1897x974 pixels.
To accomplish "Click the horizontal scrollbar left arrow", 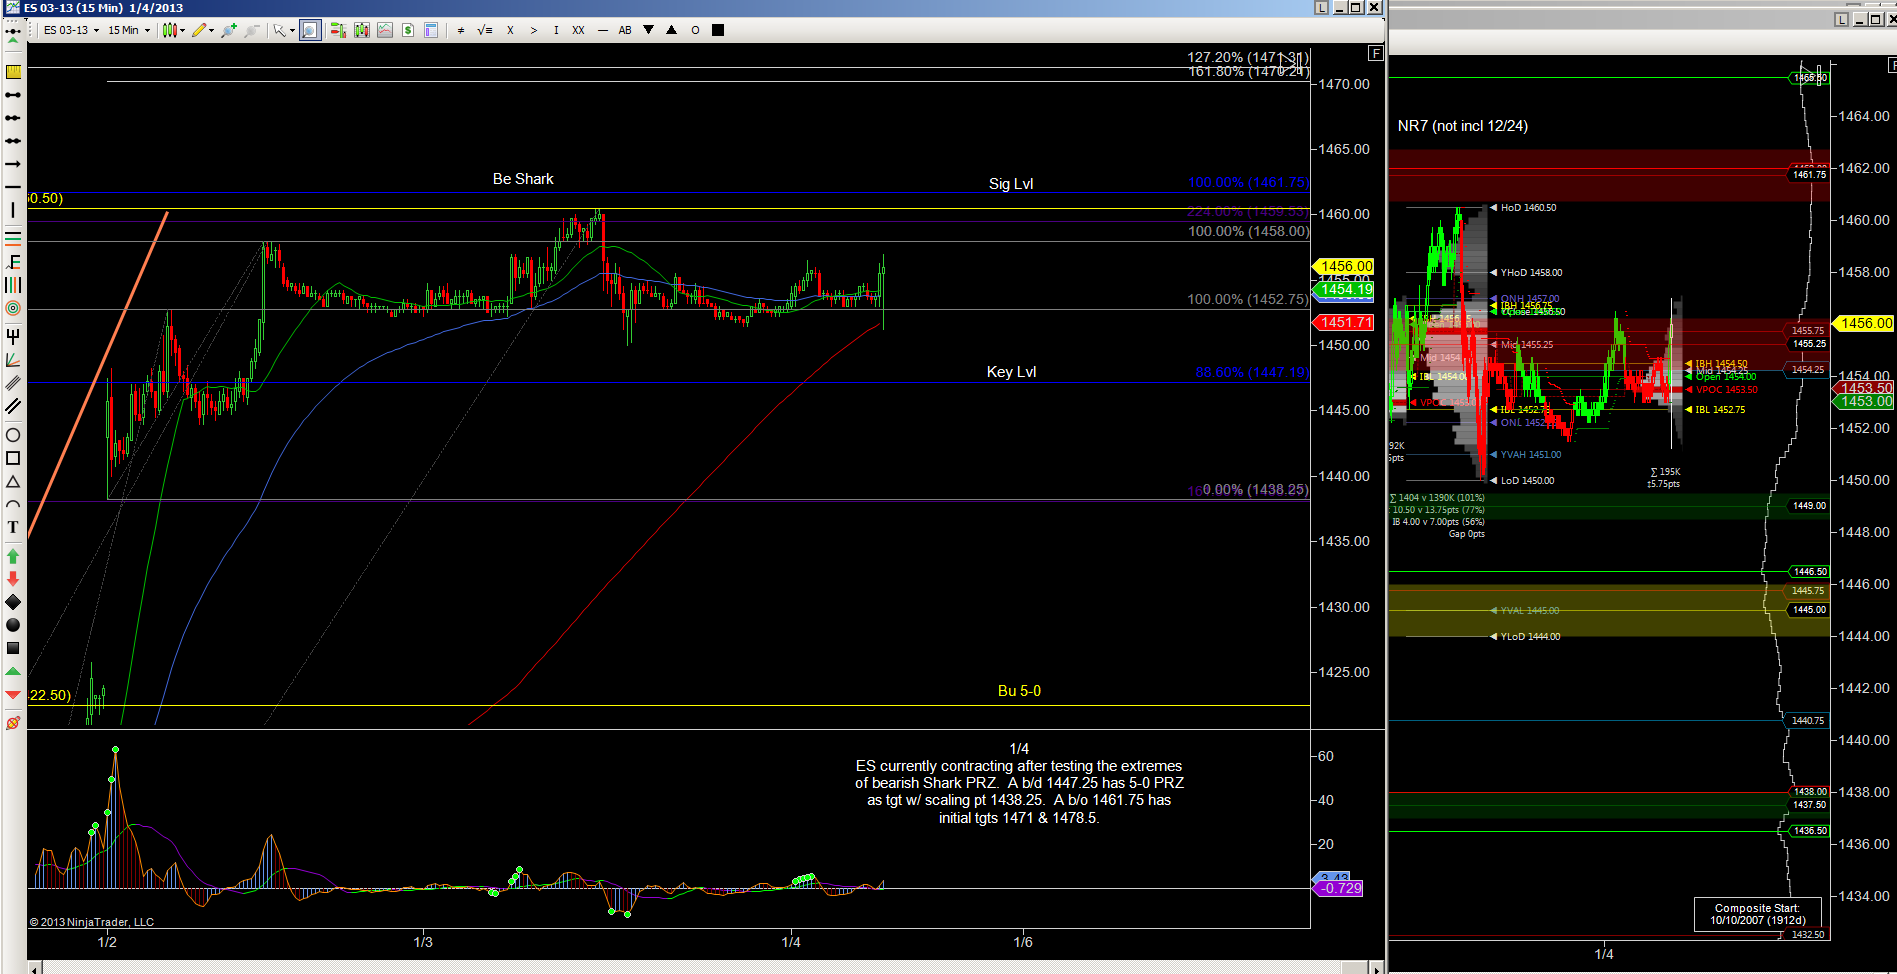I will [35, 968].
